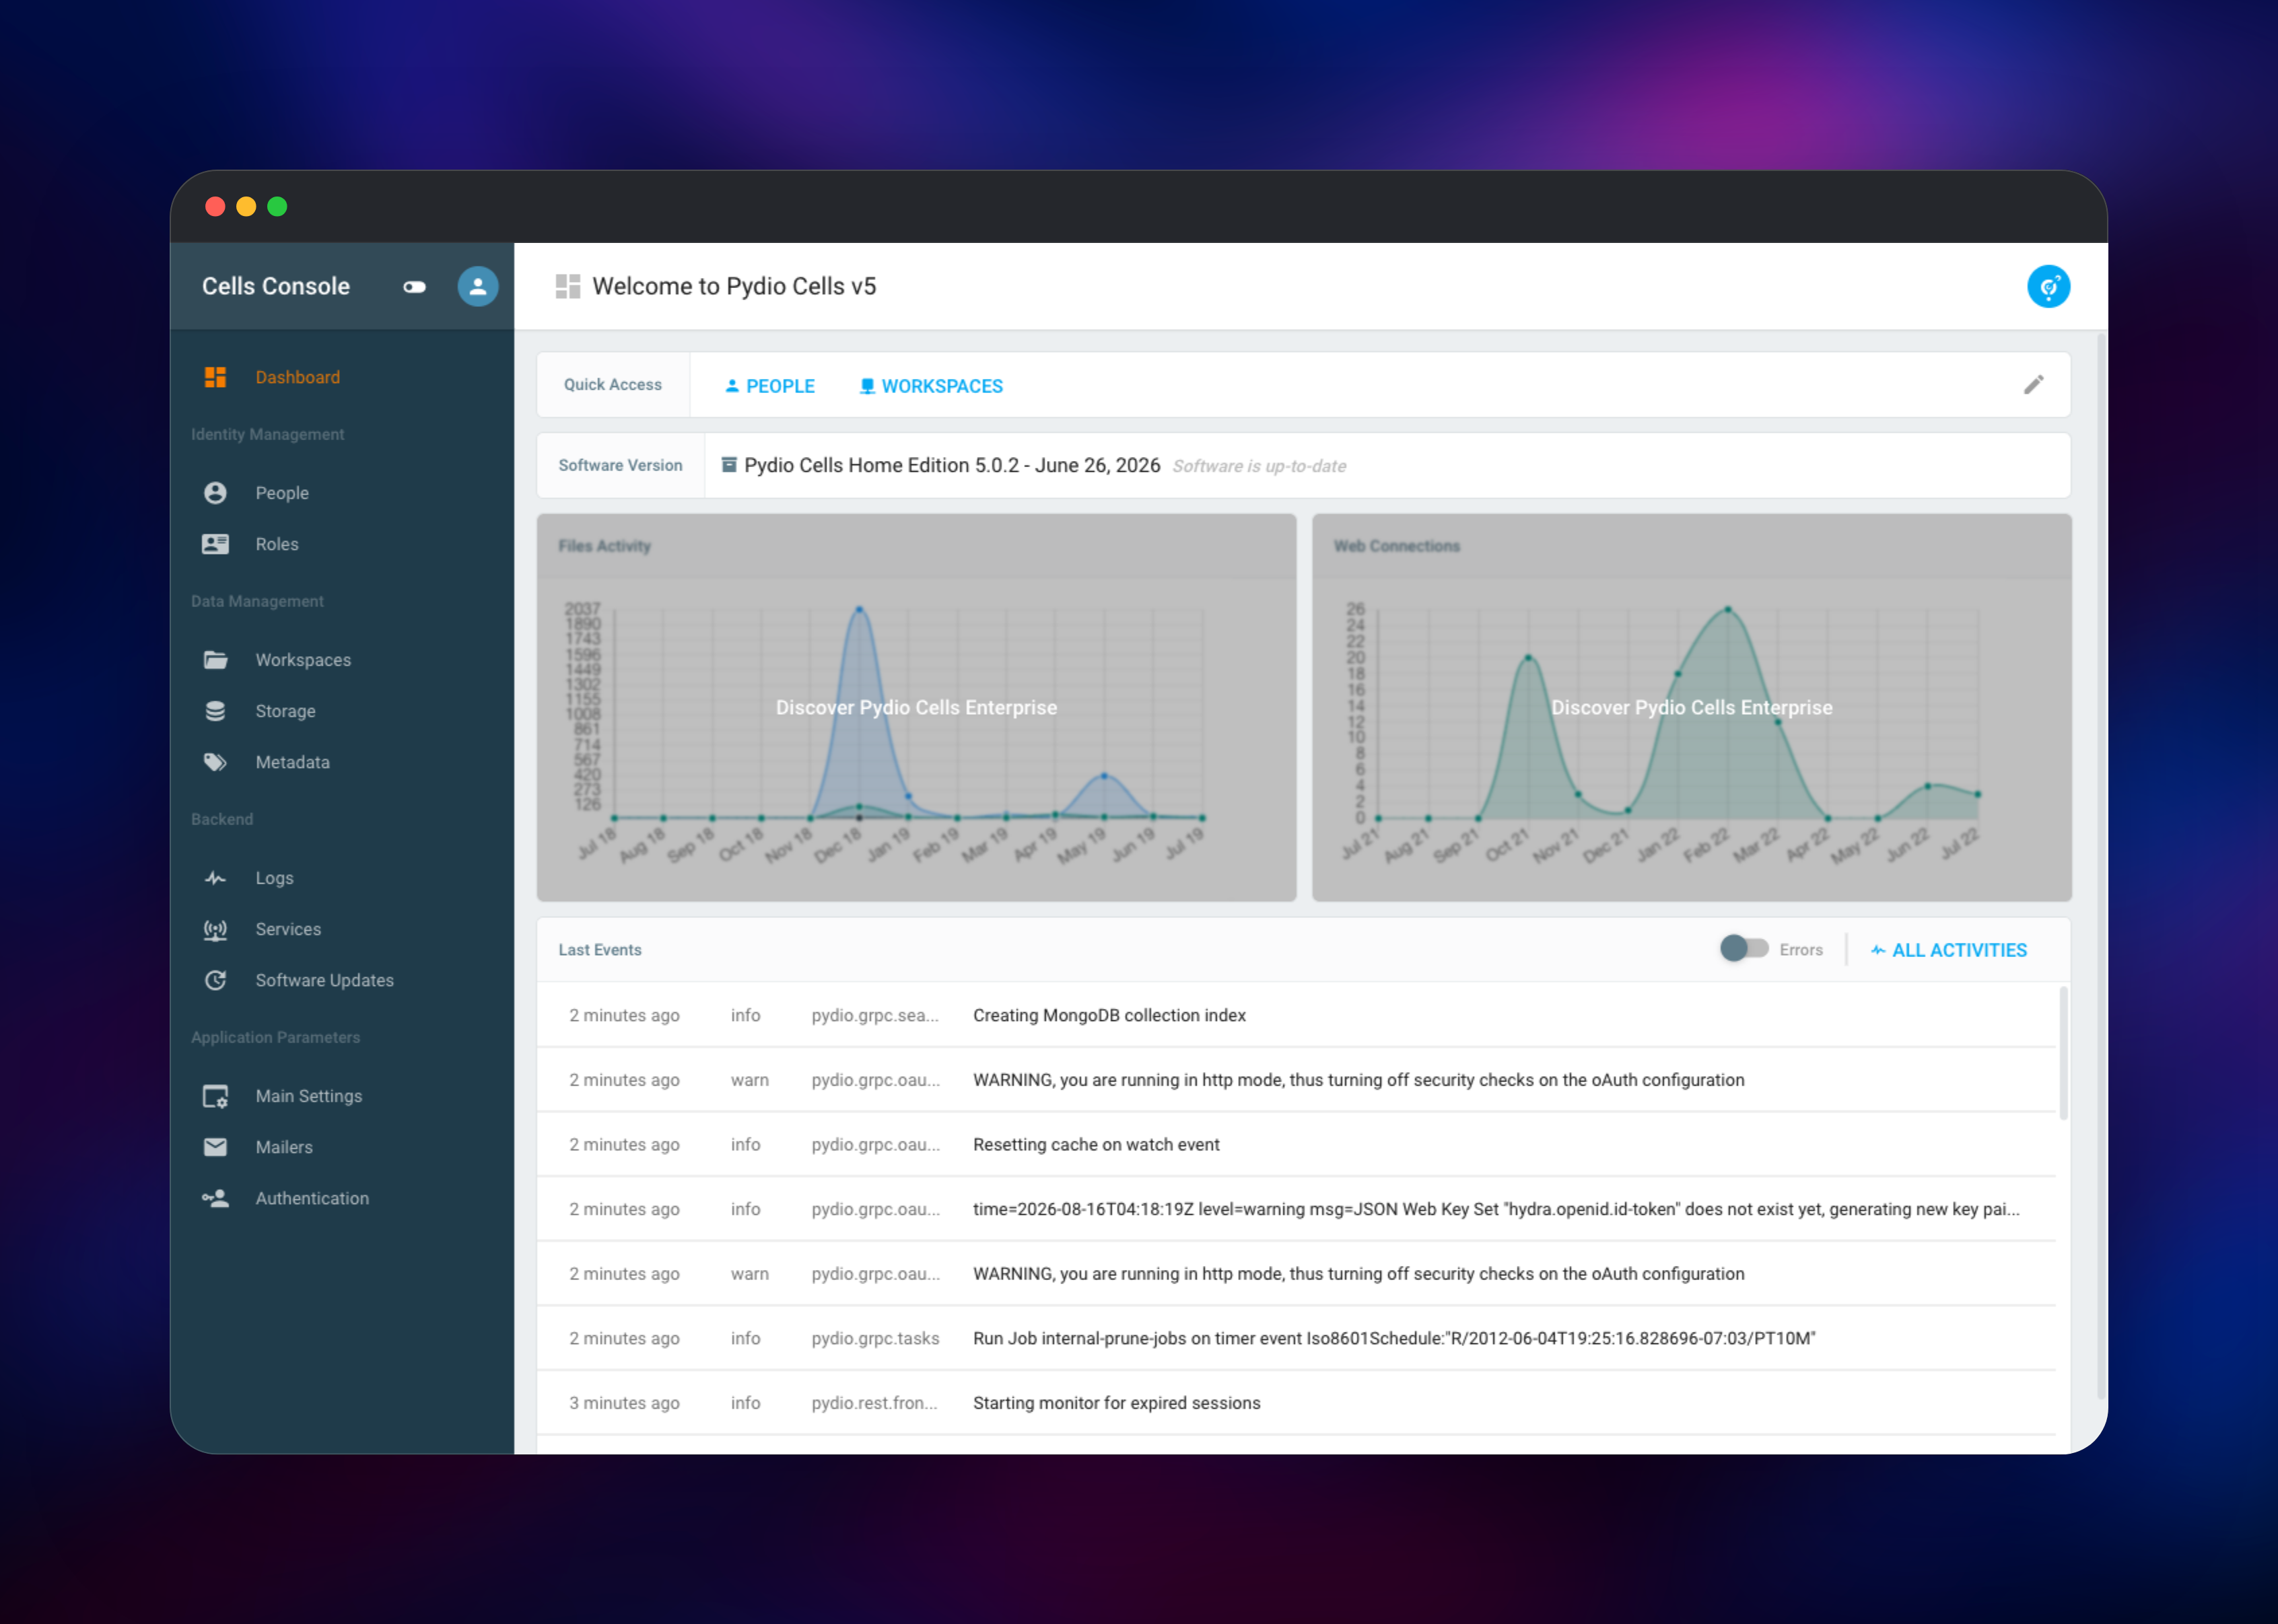Select Starting monitor for expired sessions event
The height and width of the screenshot is (1624, 2278).
point(1296,1403)
